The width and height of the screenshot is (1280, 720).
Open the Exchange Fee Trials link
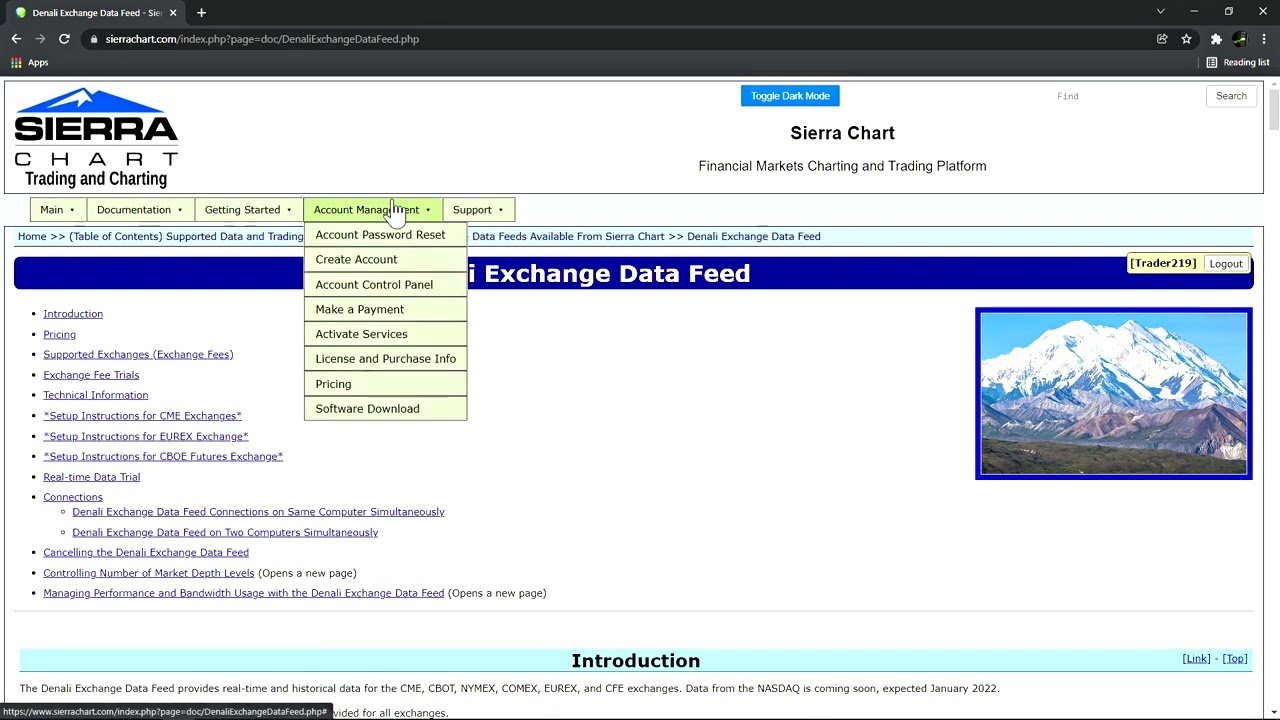click(x=91, y=375)
